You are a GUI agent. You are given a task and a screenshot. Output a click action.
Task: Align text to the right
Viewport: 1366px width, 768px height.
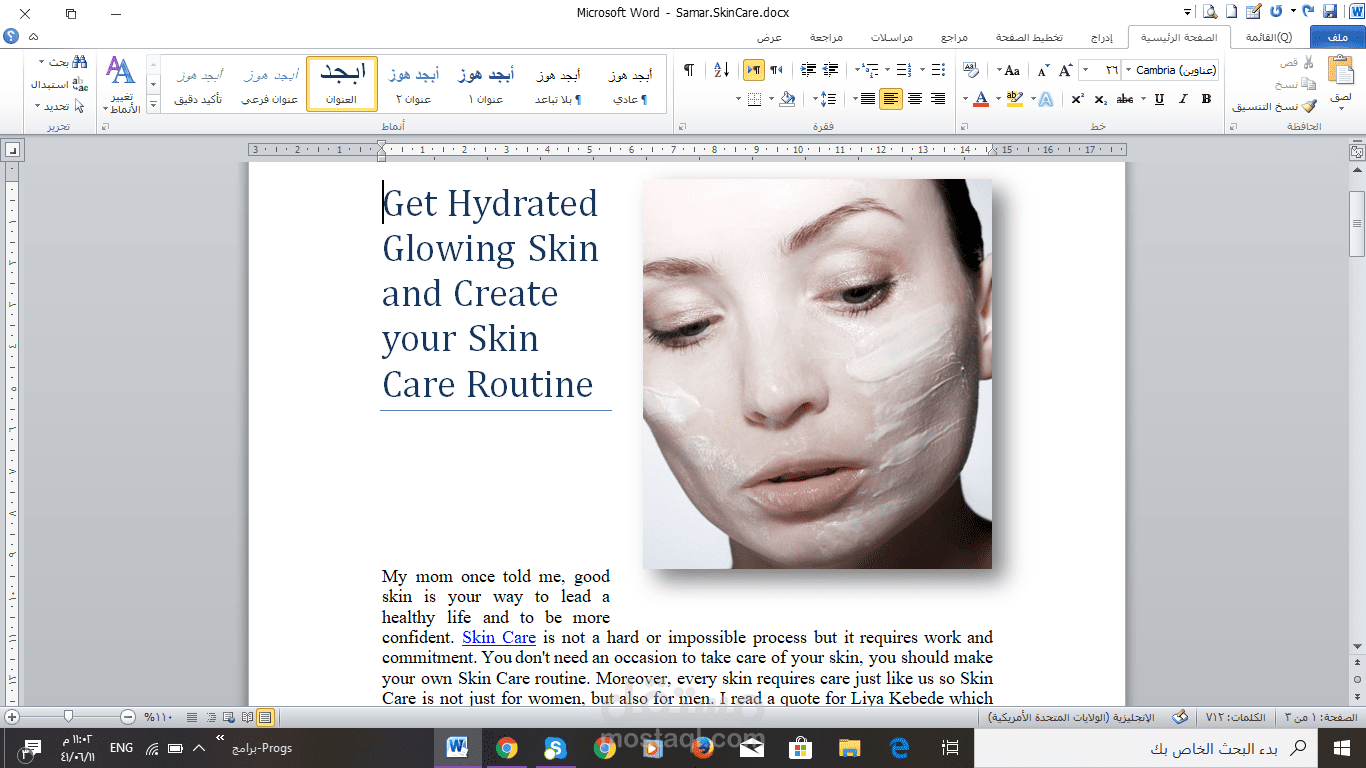tap(938, 99)
